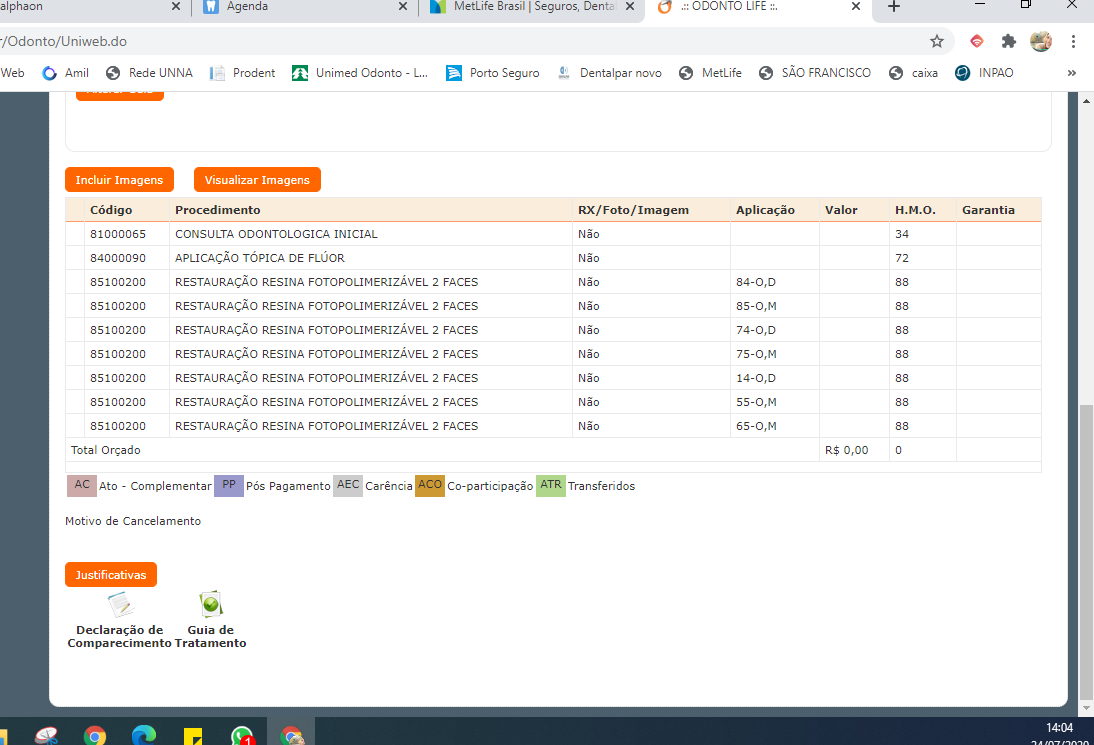Close the ODONTO LIFE tab
1094x745 pixels.
tap(856, 6)
